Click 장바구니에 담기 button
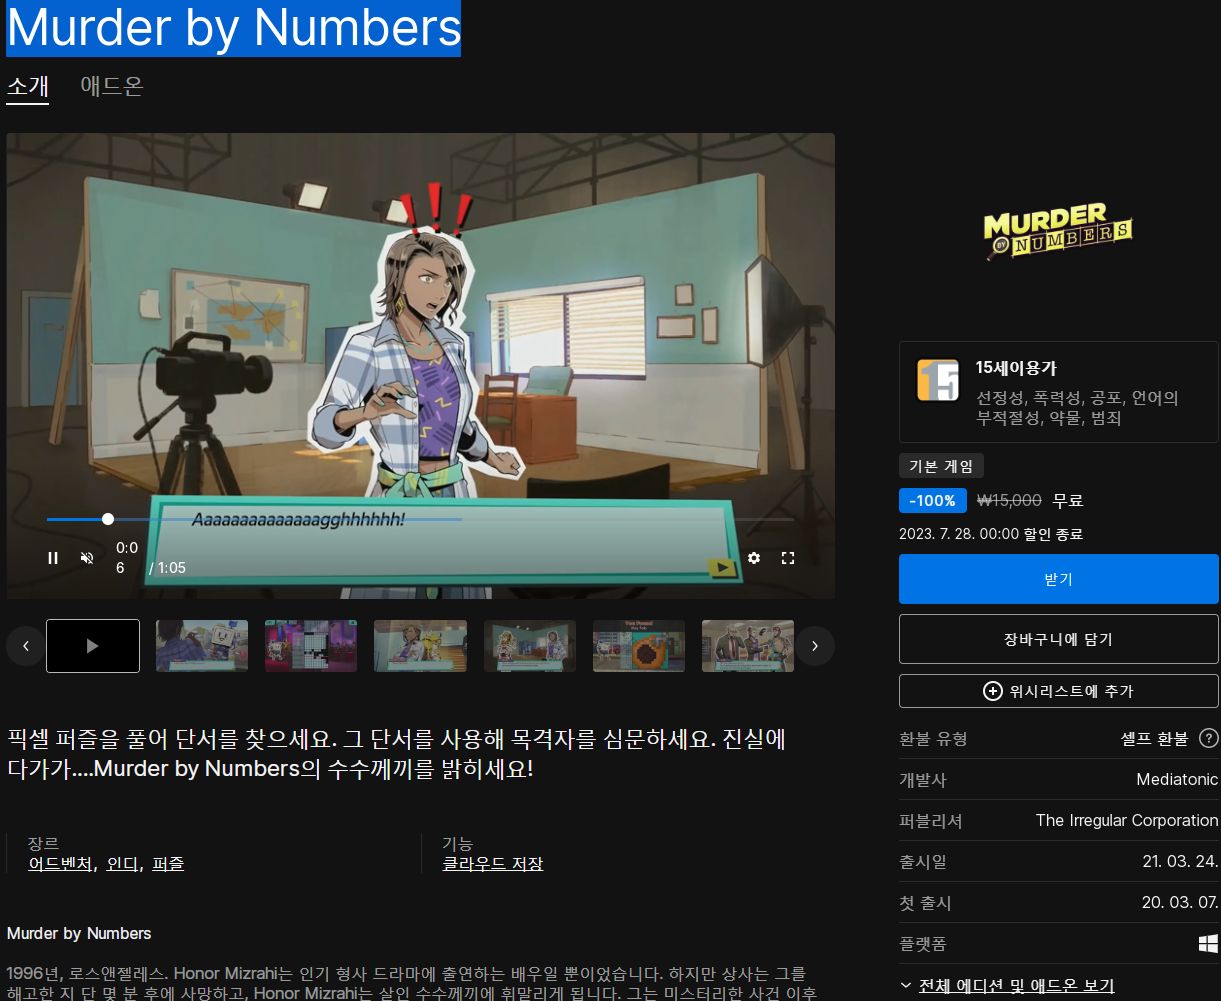The image size is (1221, 1001). tap(1059, 639)
